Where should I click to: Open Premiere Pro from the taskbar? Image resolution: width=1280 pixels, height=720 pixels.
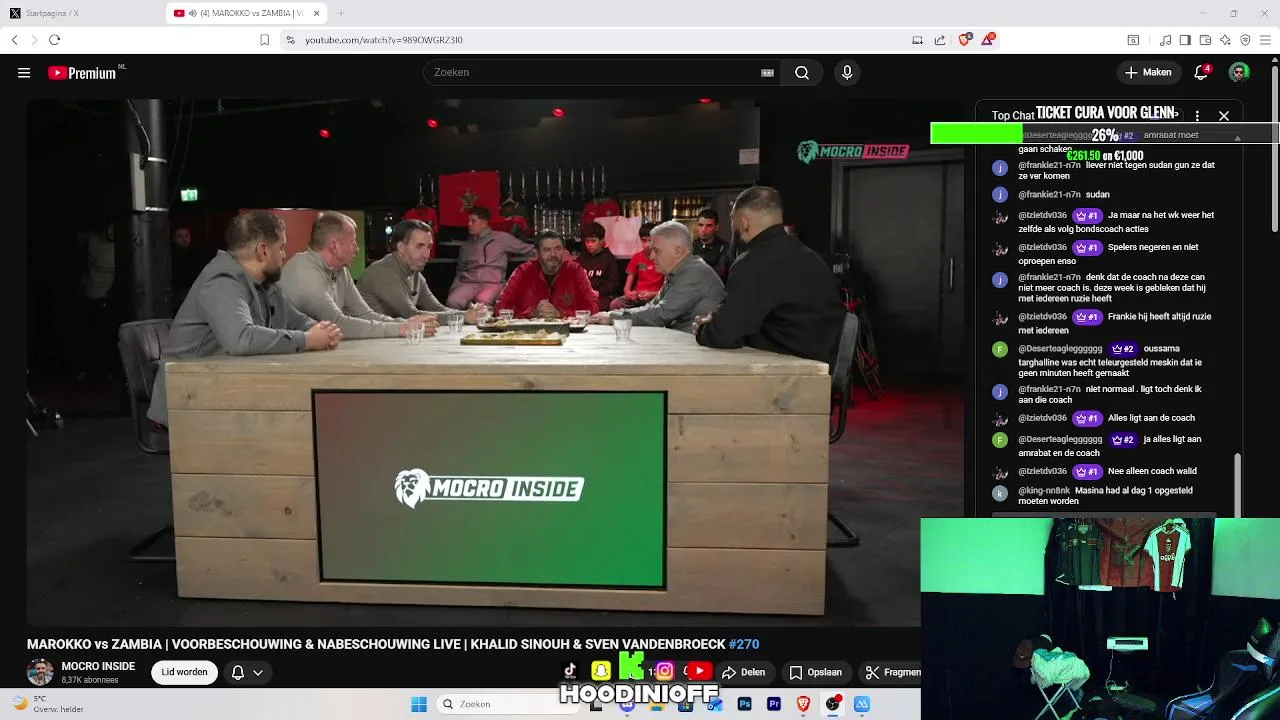[x=773, y=704]
